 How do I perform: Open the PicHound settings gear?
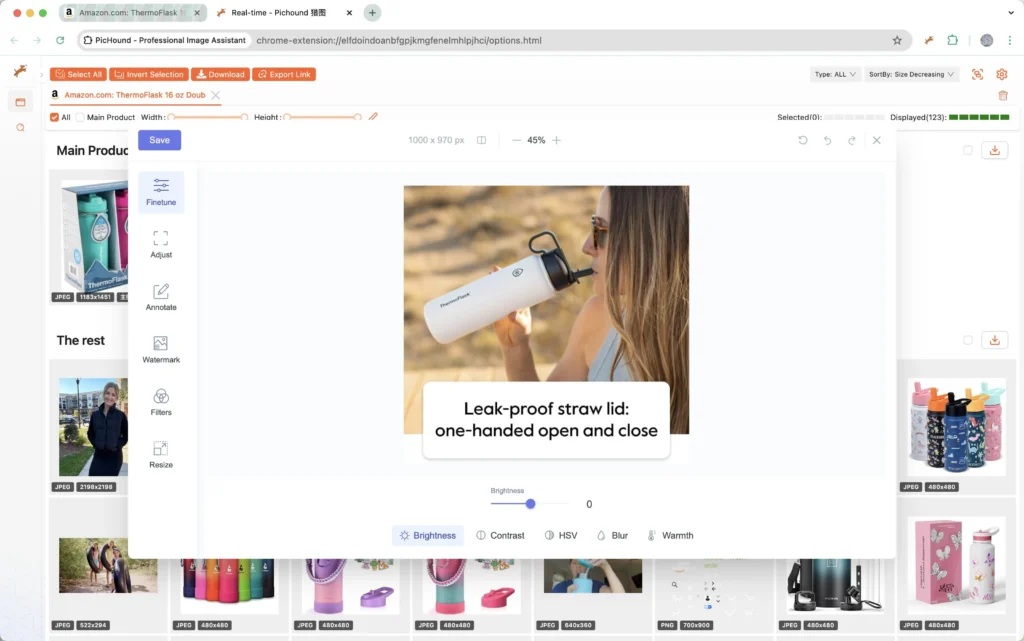coord(1003,74)
